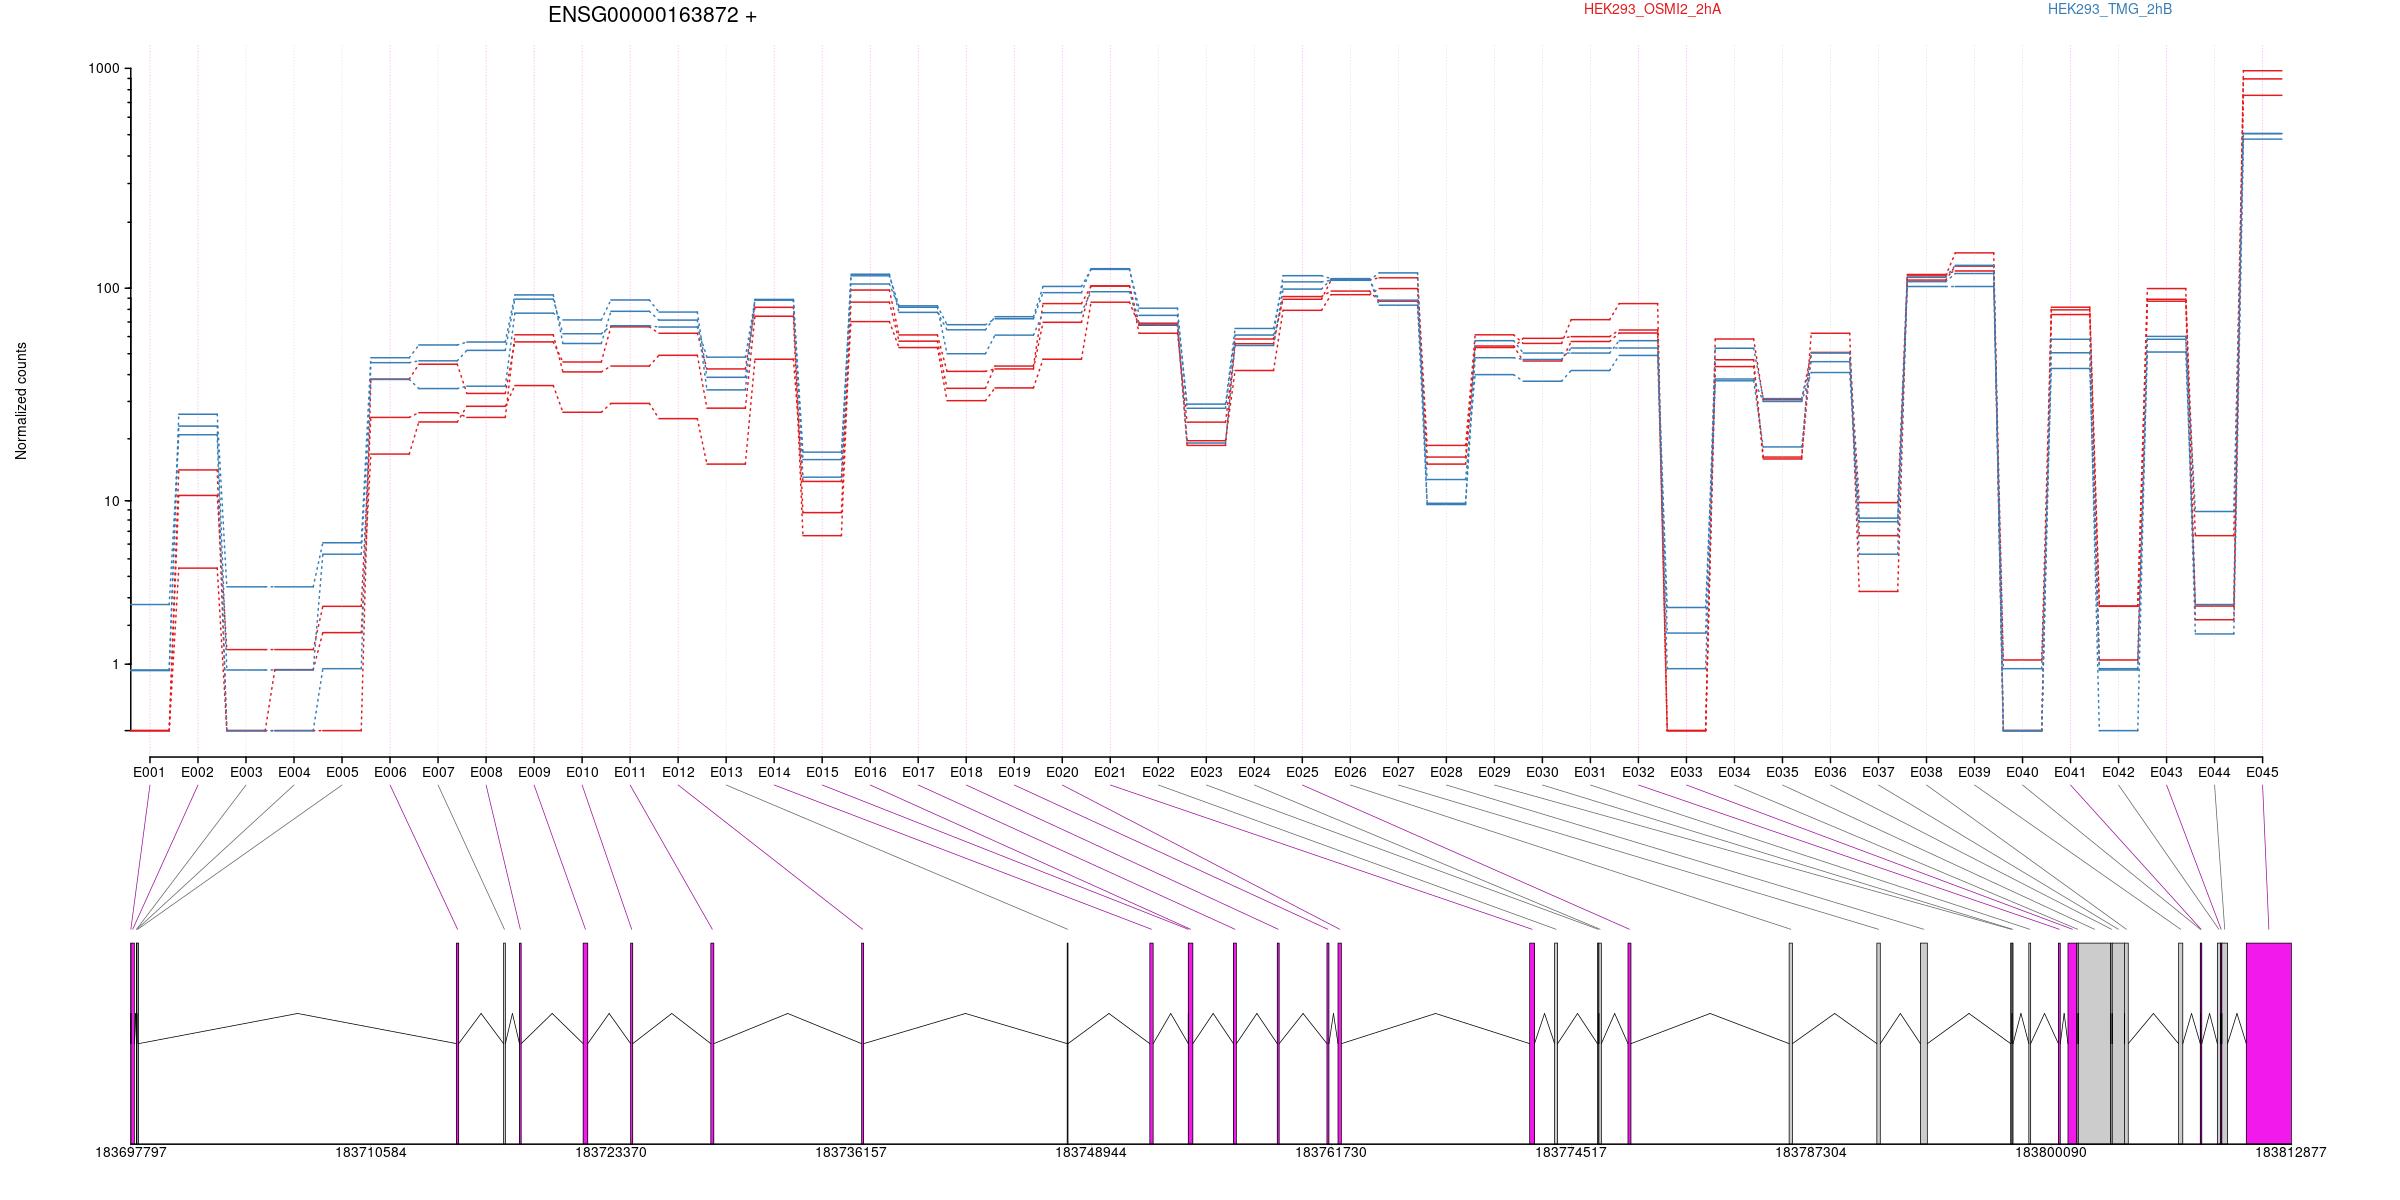Select exon label E039

pyautogui.click(x=1974, y=772)
